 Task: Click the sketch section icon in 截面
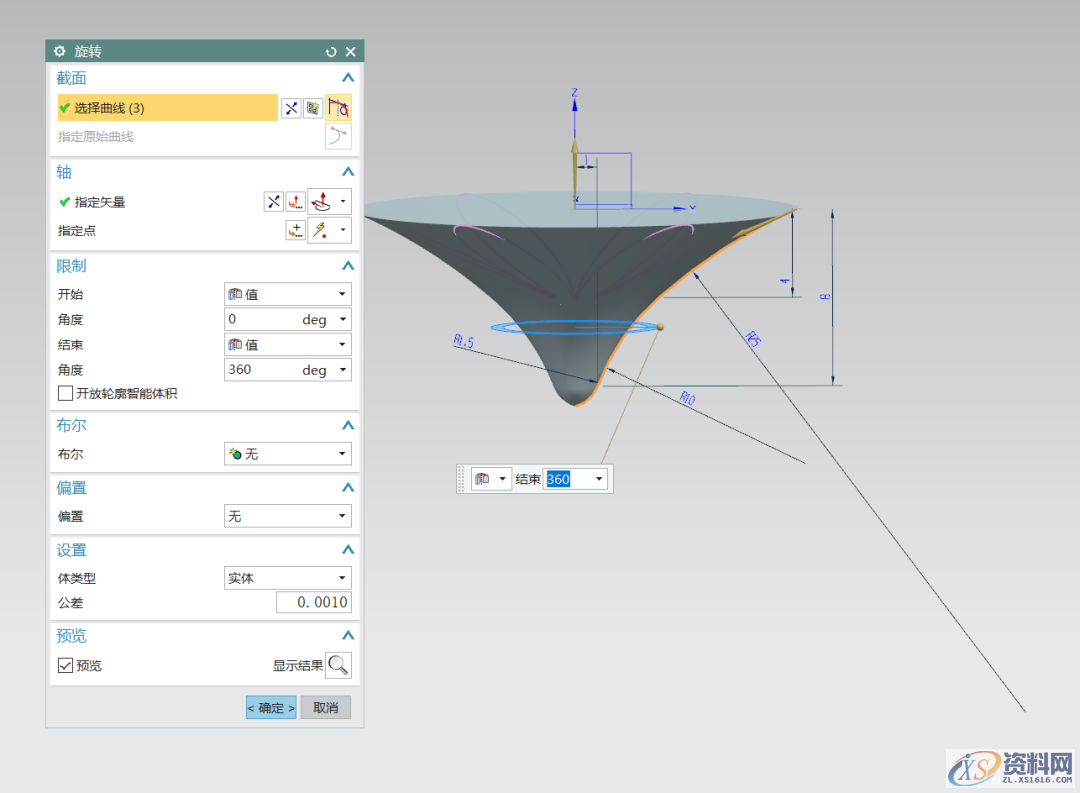click(x=313, y=108)
